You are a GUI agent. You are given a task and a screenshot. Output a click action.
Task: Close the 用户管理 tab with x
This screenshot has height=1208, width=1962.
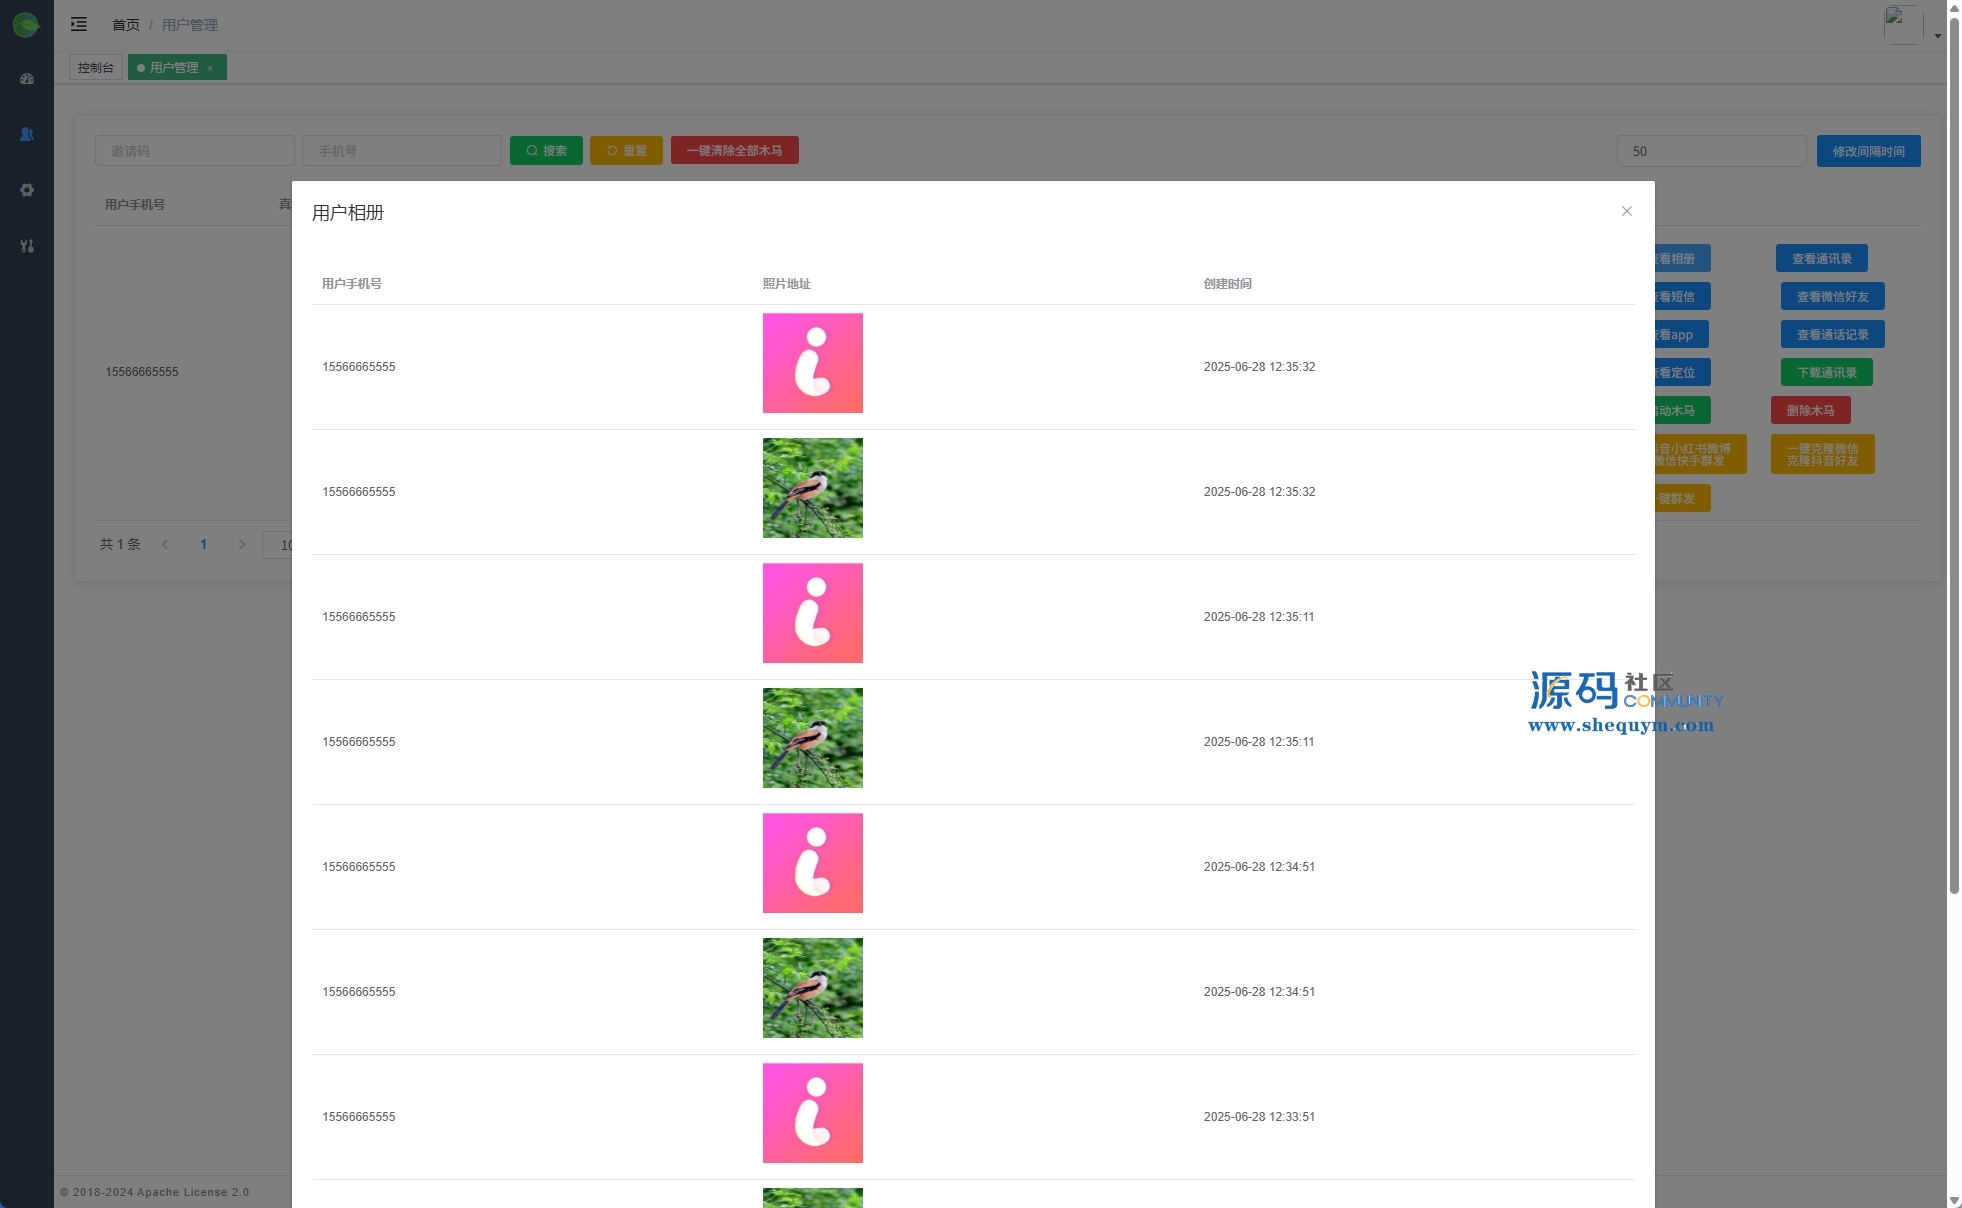coord(210,68)
